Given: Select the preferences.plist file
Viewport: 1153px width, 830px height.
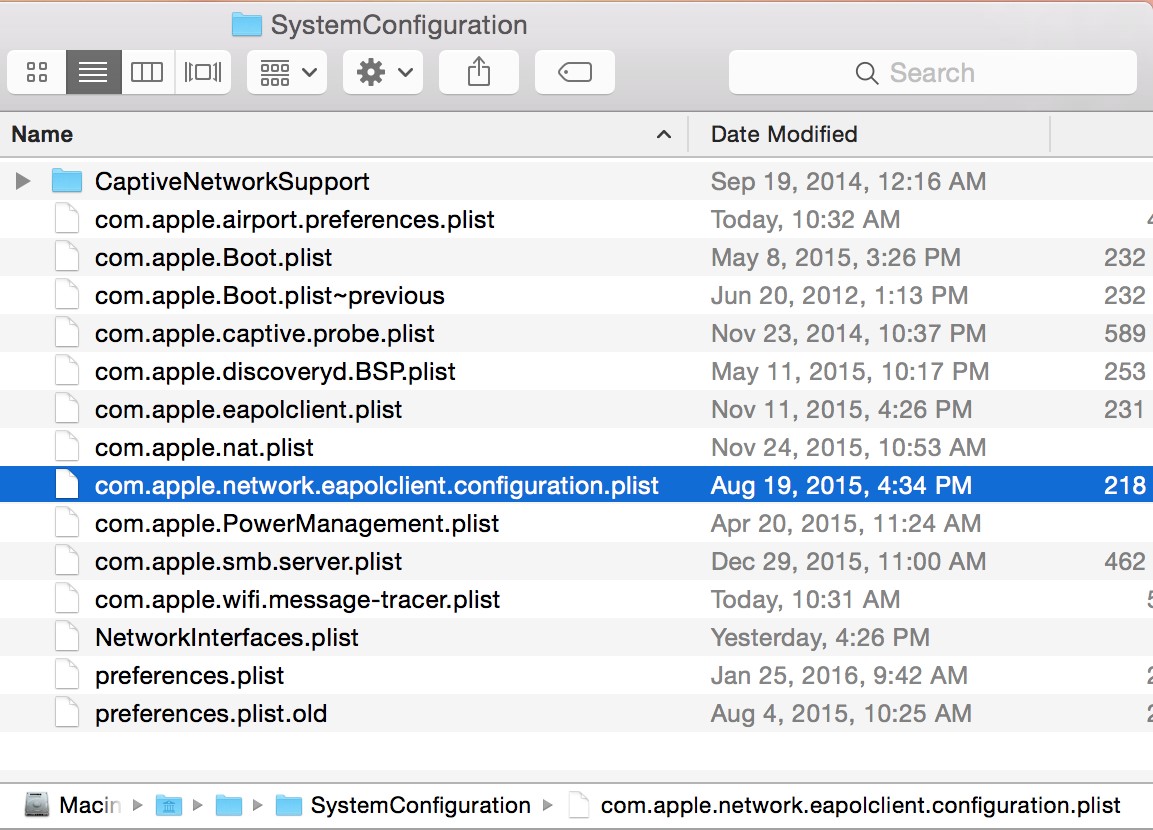Looking at the screenshot, I should pos(189,676).
